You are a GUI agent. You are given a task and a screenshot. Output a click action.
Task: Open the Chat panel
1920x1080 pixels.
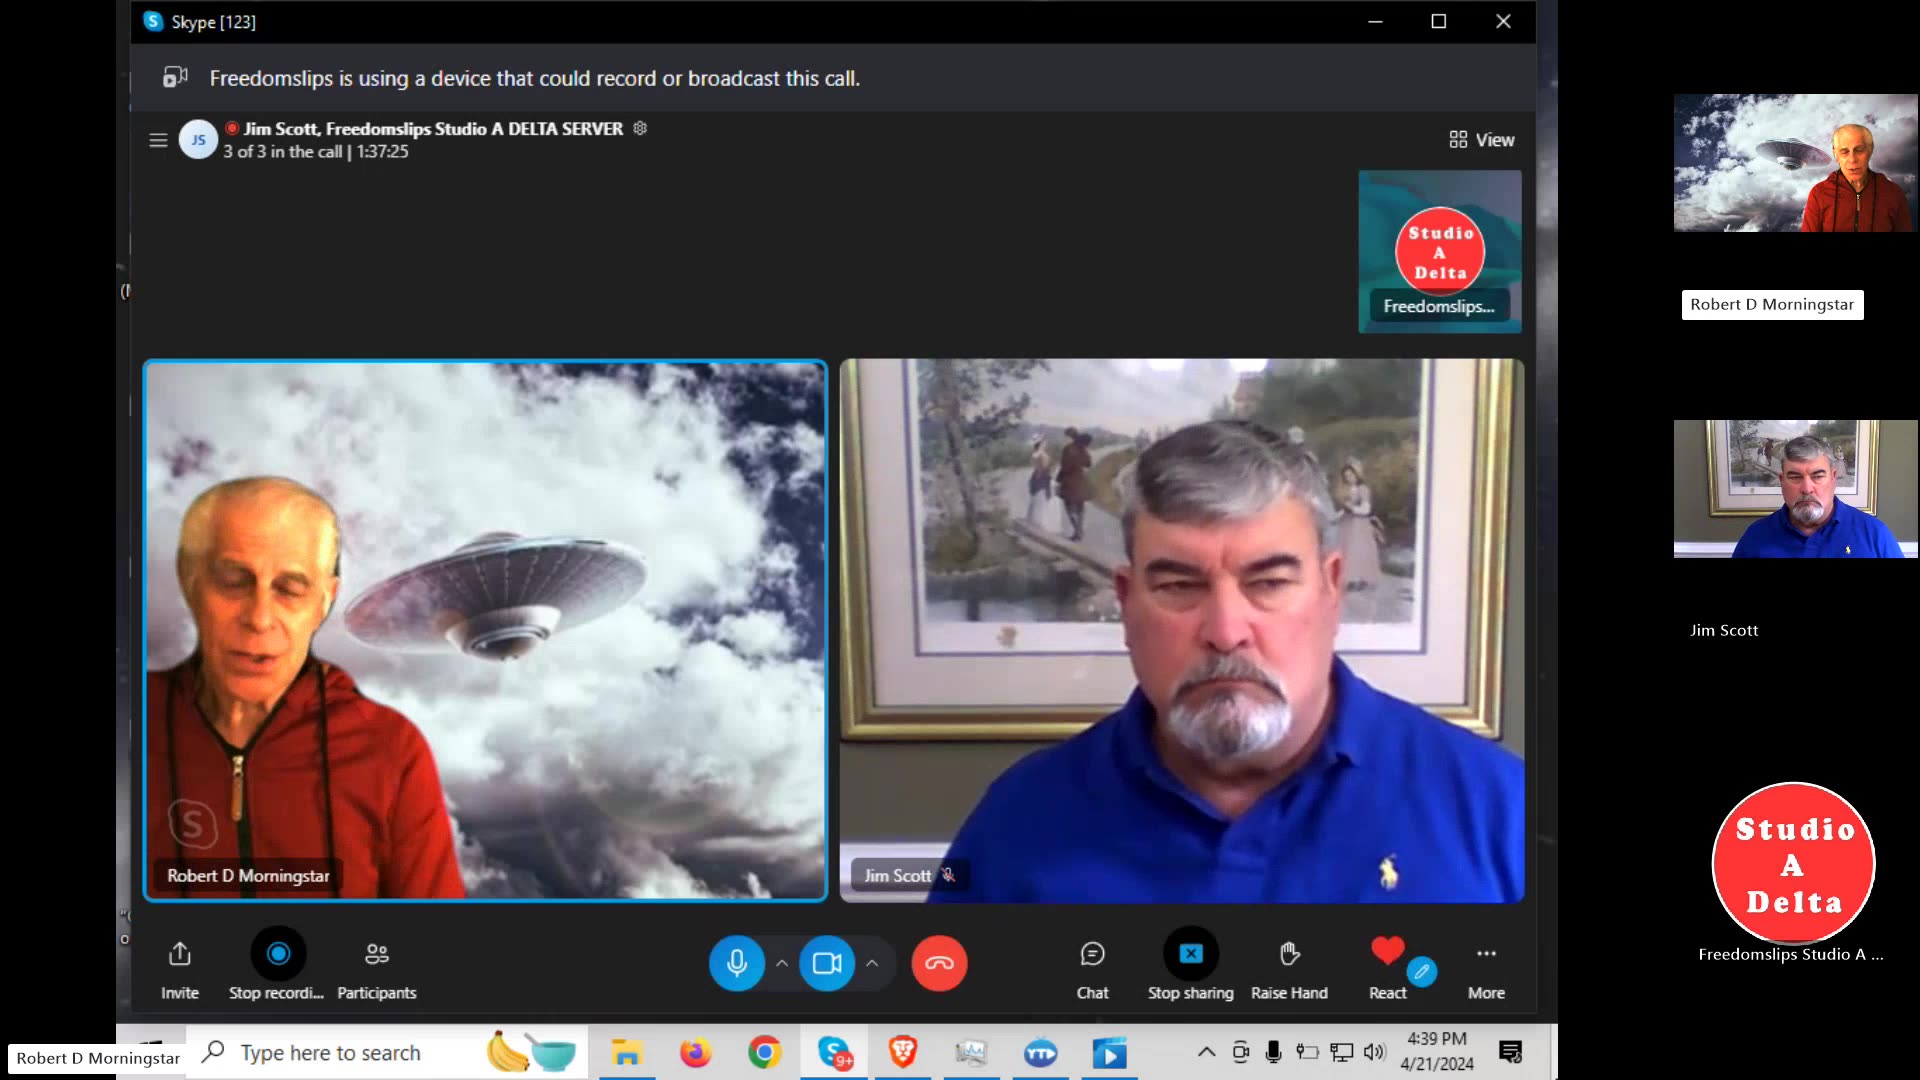pos(1092,954)
